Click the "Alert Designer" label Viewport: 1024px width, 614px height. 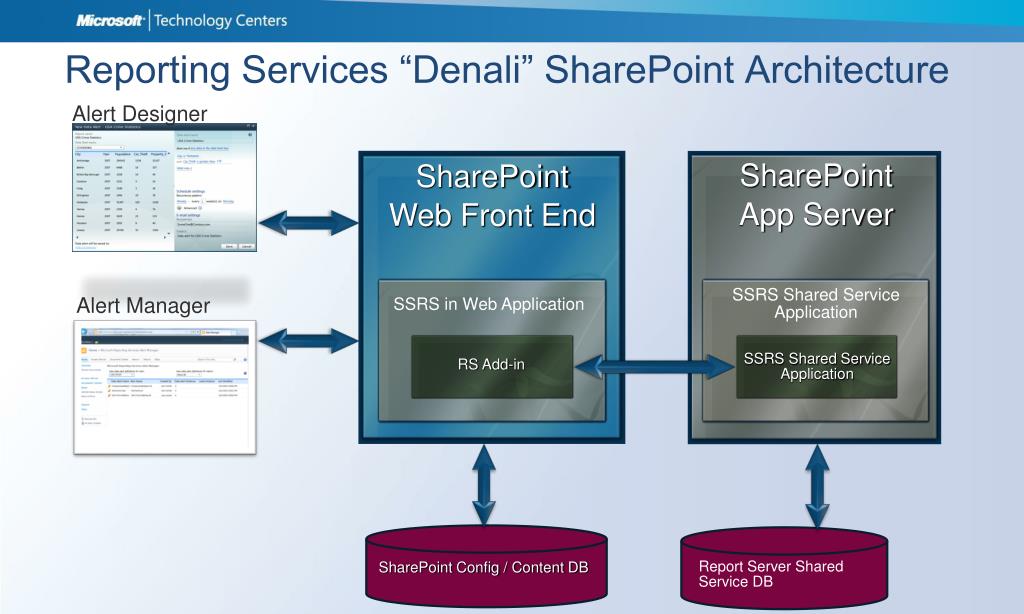click(140, 113)
